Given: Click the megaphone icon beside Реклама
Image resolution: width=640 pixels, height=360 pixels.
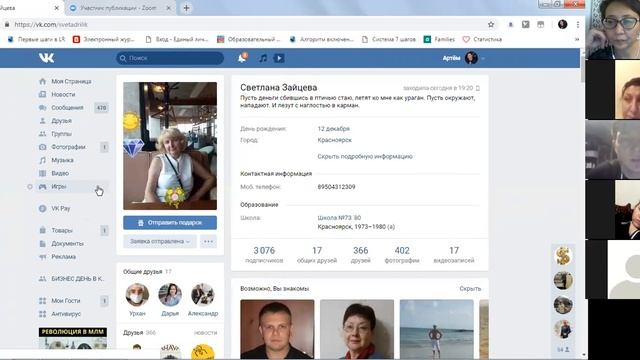Looking at the screenshot, I should point(42,257).
